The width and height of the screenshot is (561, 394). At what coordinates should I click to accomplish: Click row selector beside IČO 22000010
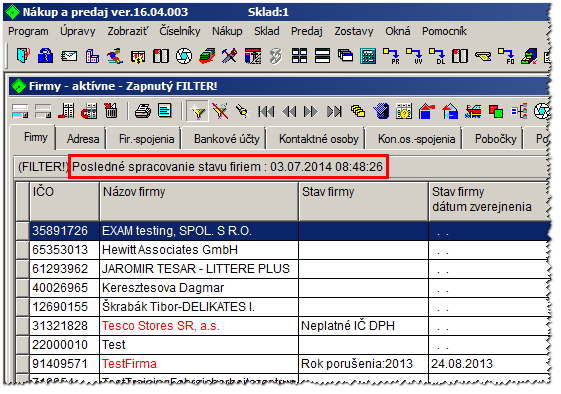point(23,345)
